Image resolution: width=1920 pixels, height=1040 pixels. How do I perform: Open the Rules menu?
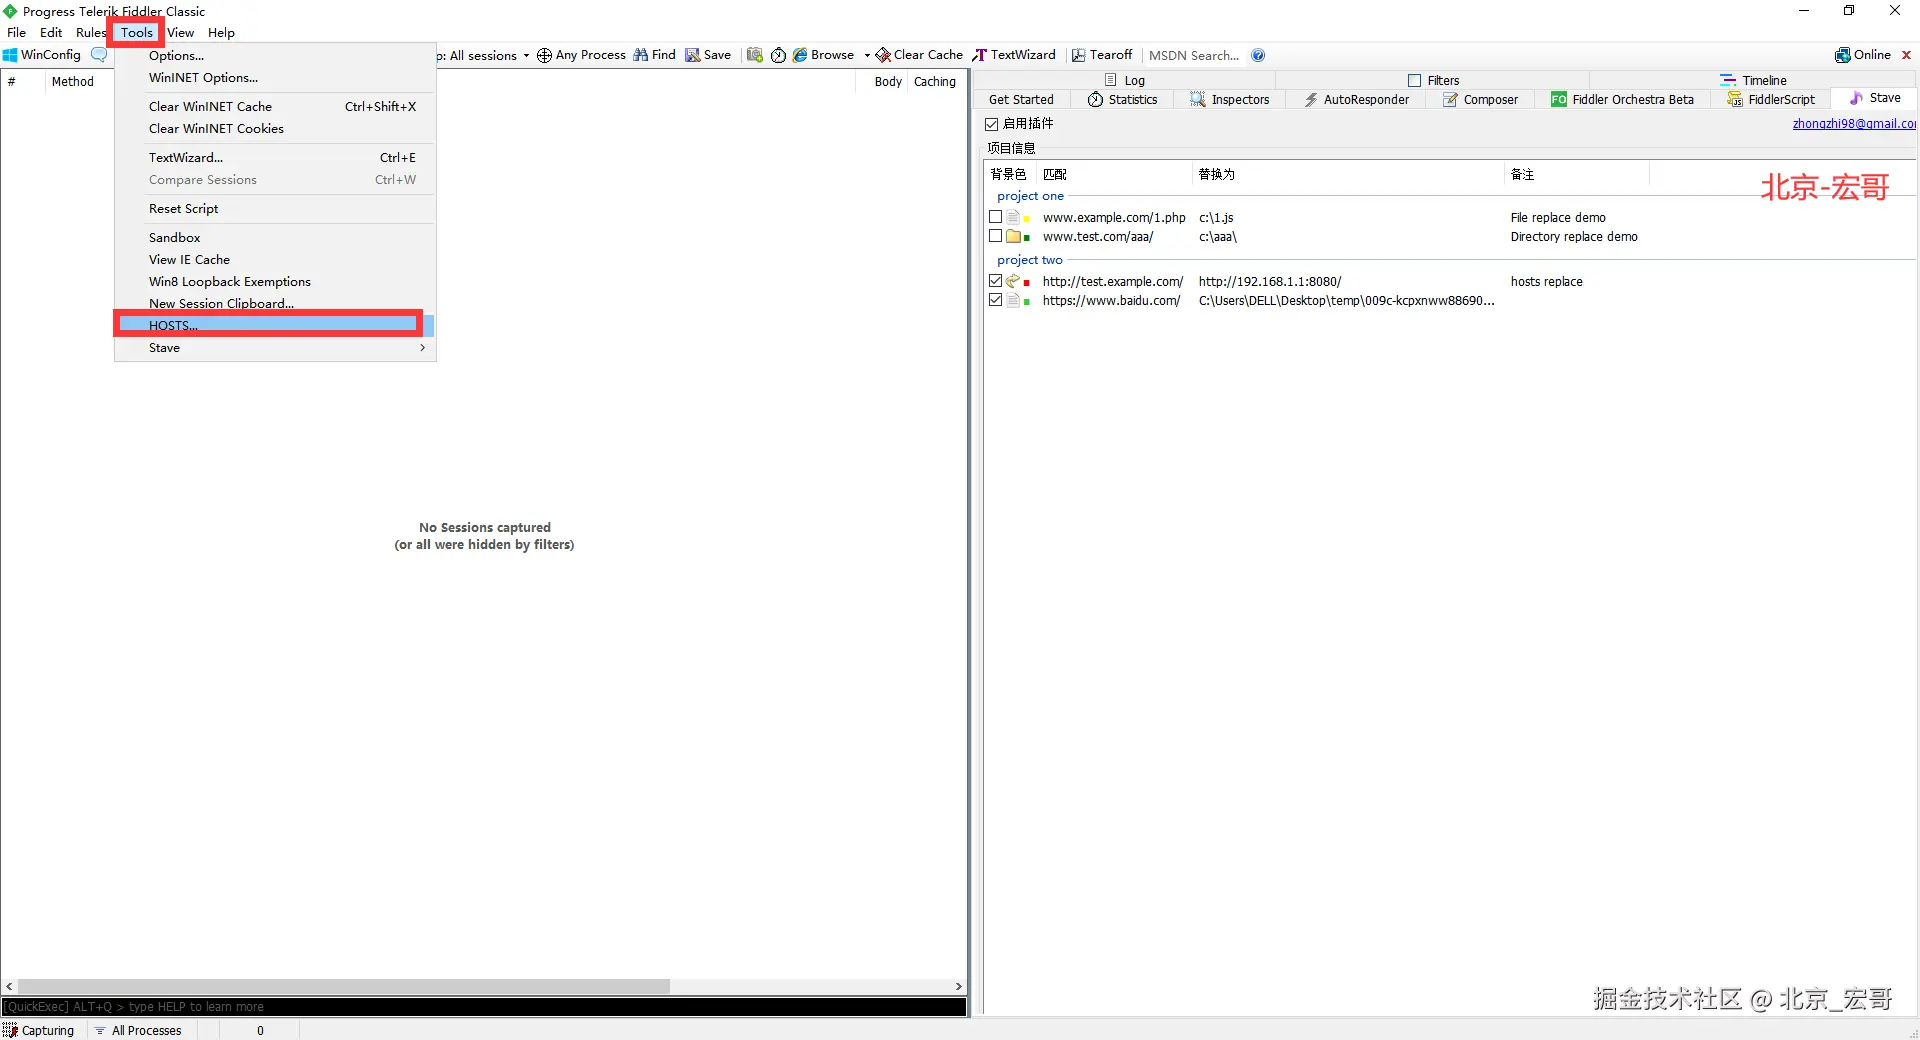click(91, 32)
